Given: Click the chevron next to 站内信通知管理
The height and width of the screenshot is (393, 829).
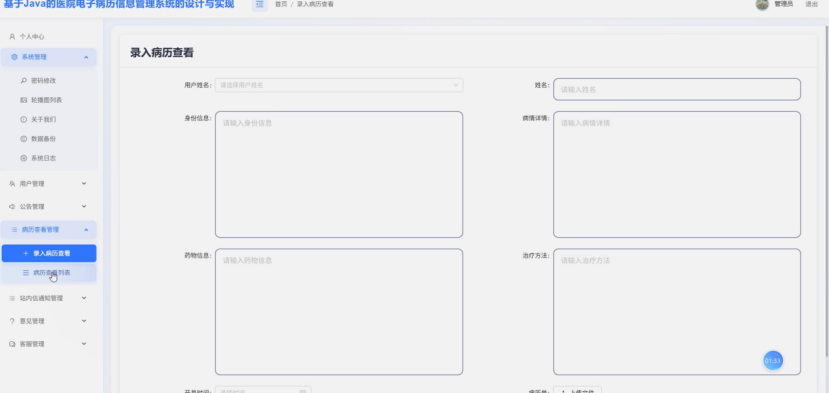Looking at the screenshot, I should click(x=84, y=298).
